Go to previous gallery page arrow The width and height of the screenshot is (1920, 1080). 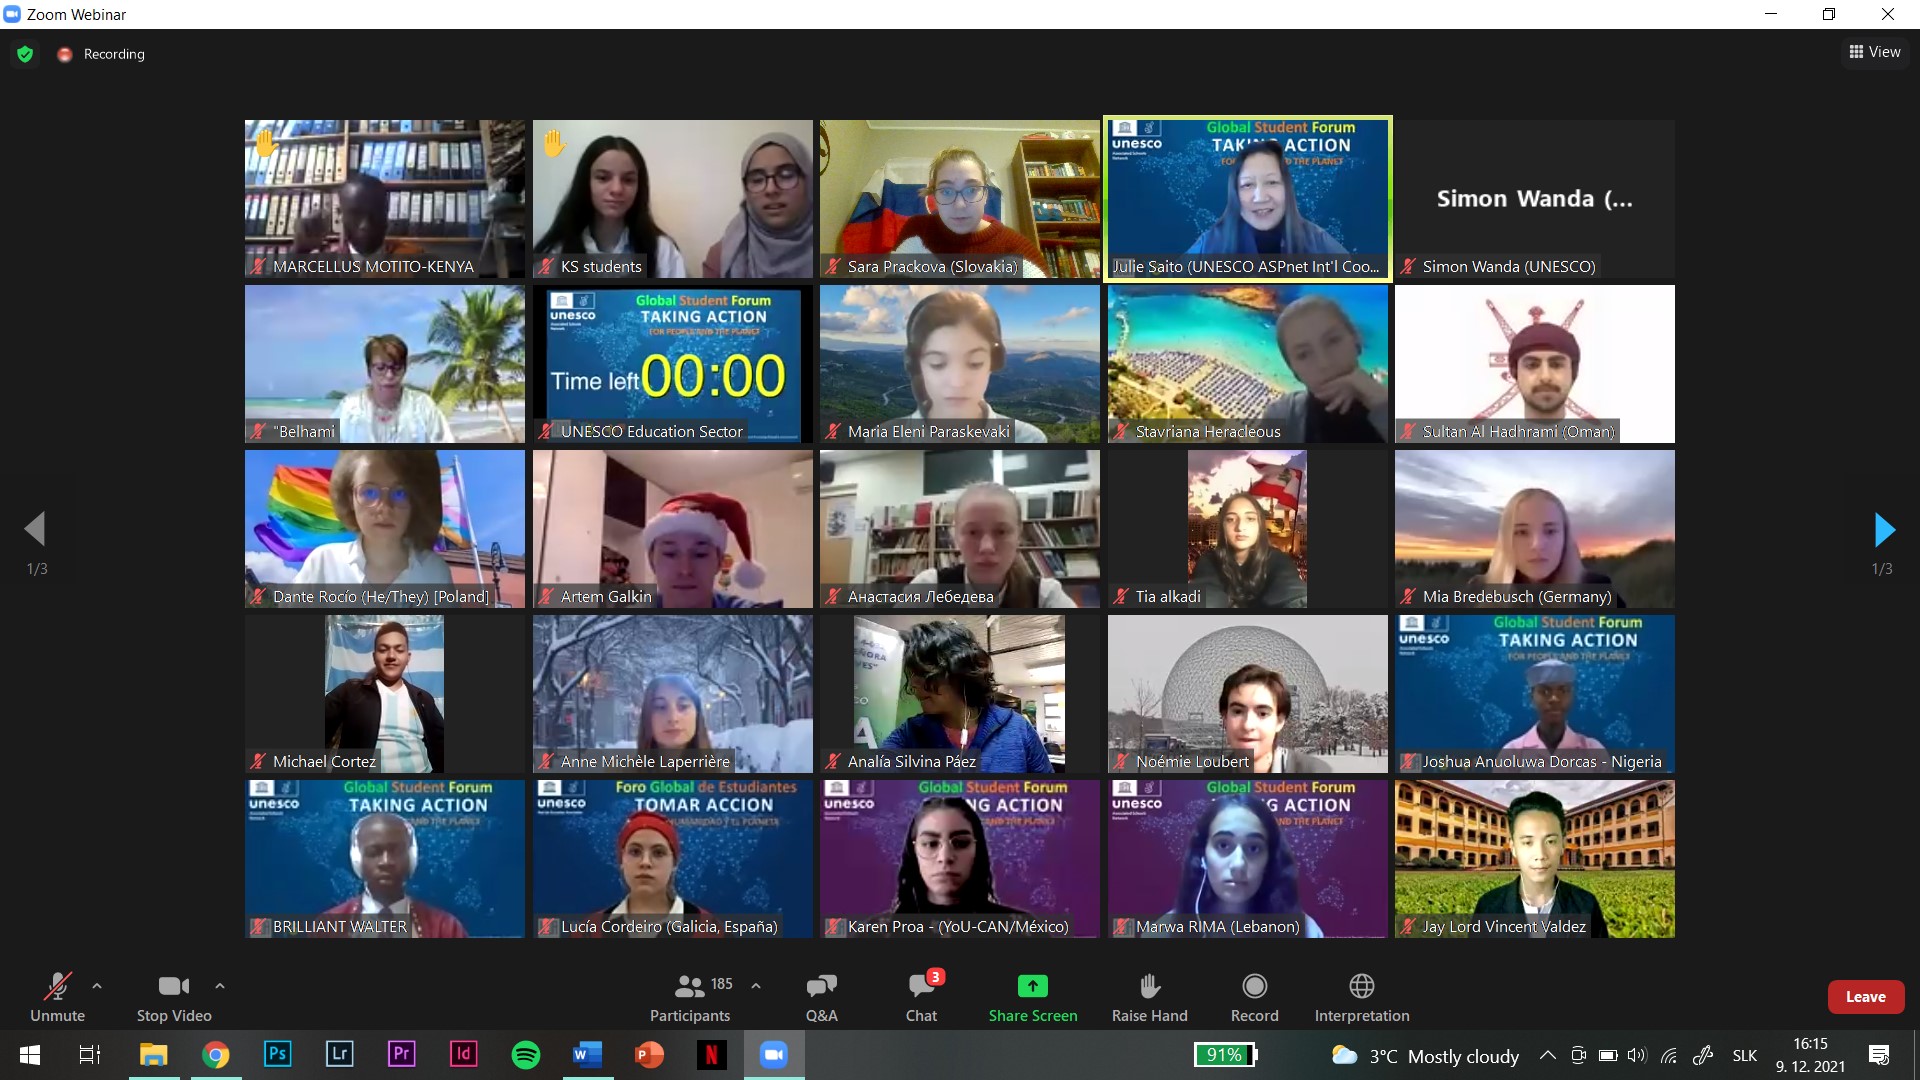pos(36,529)
